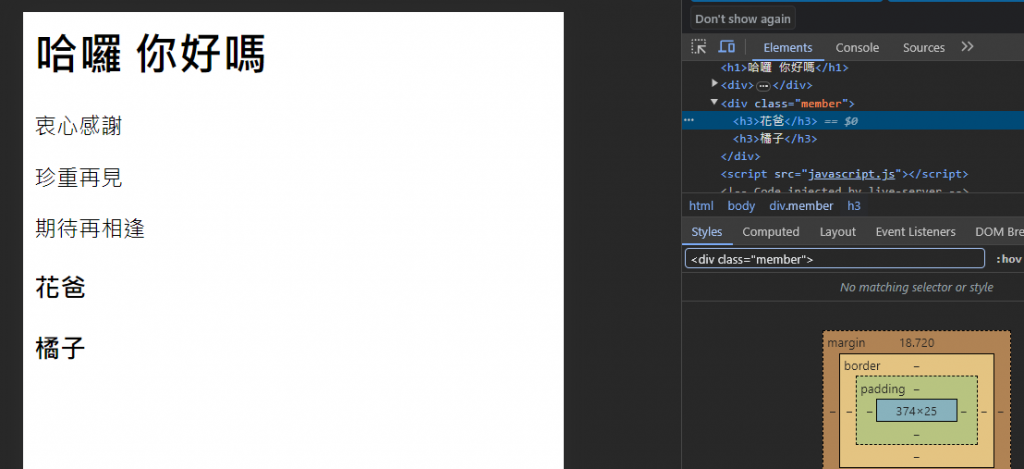Switch to the Console tab
Image resolution: width=1024 pixels, height=469 pixels.
(x=857, y=48)
